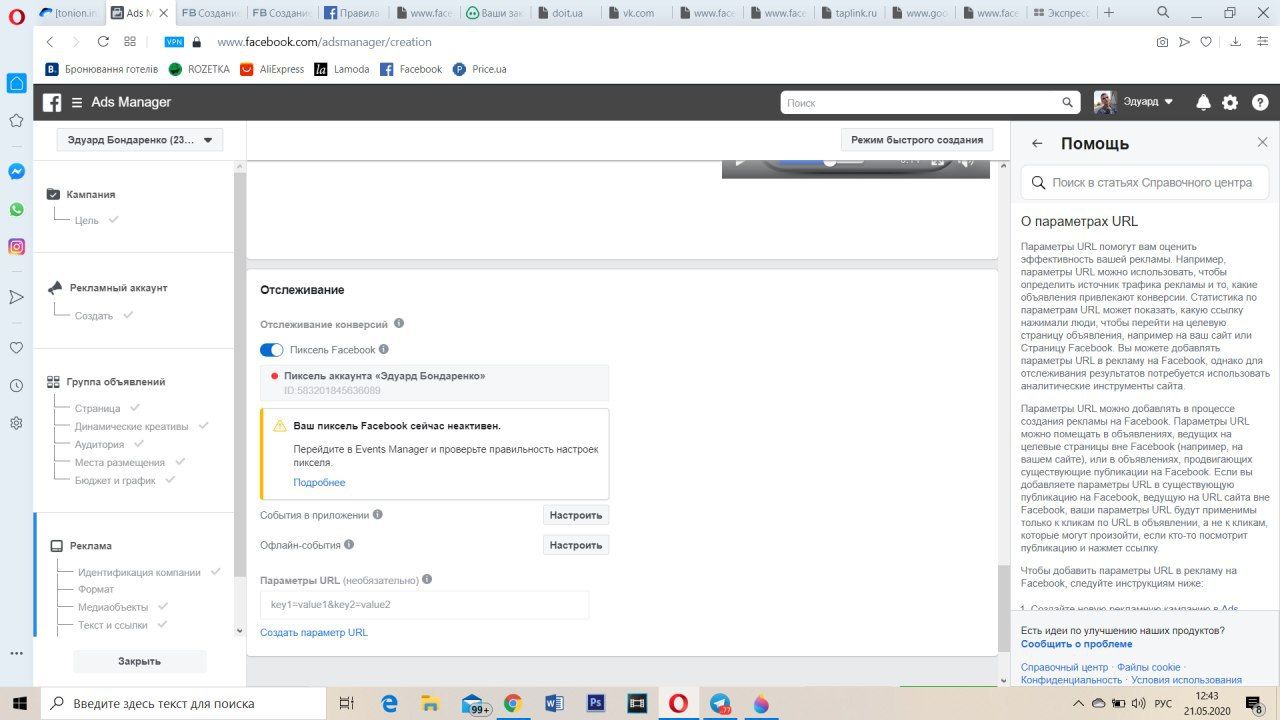Switch to the doit.ua browser tab
Image resolution: width=1280 pixels, height=720 pixels.
tap(567, 13)
